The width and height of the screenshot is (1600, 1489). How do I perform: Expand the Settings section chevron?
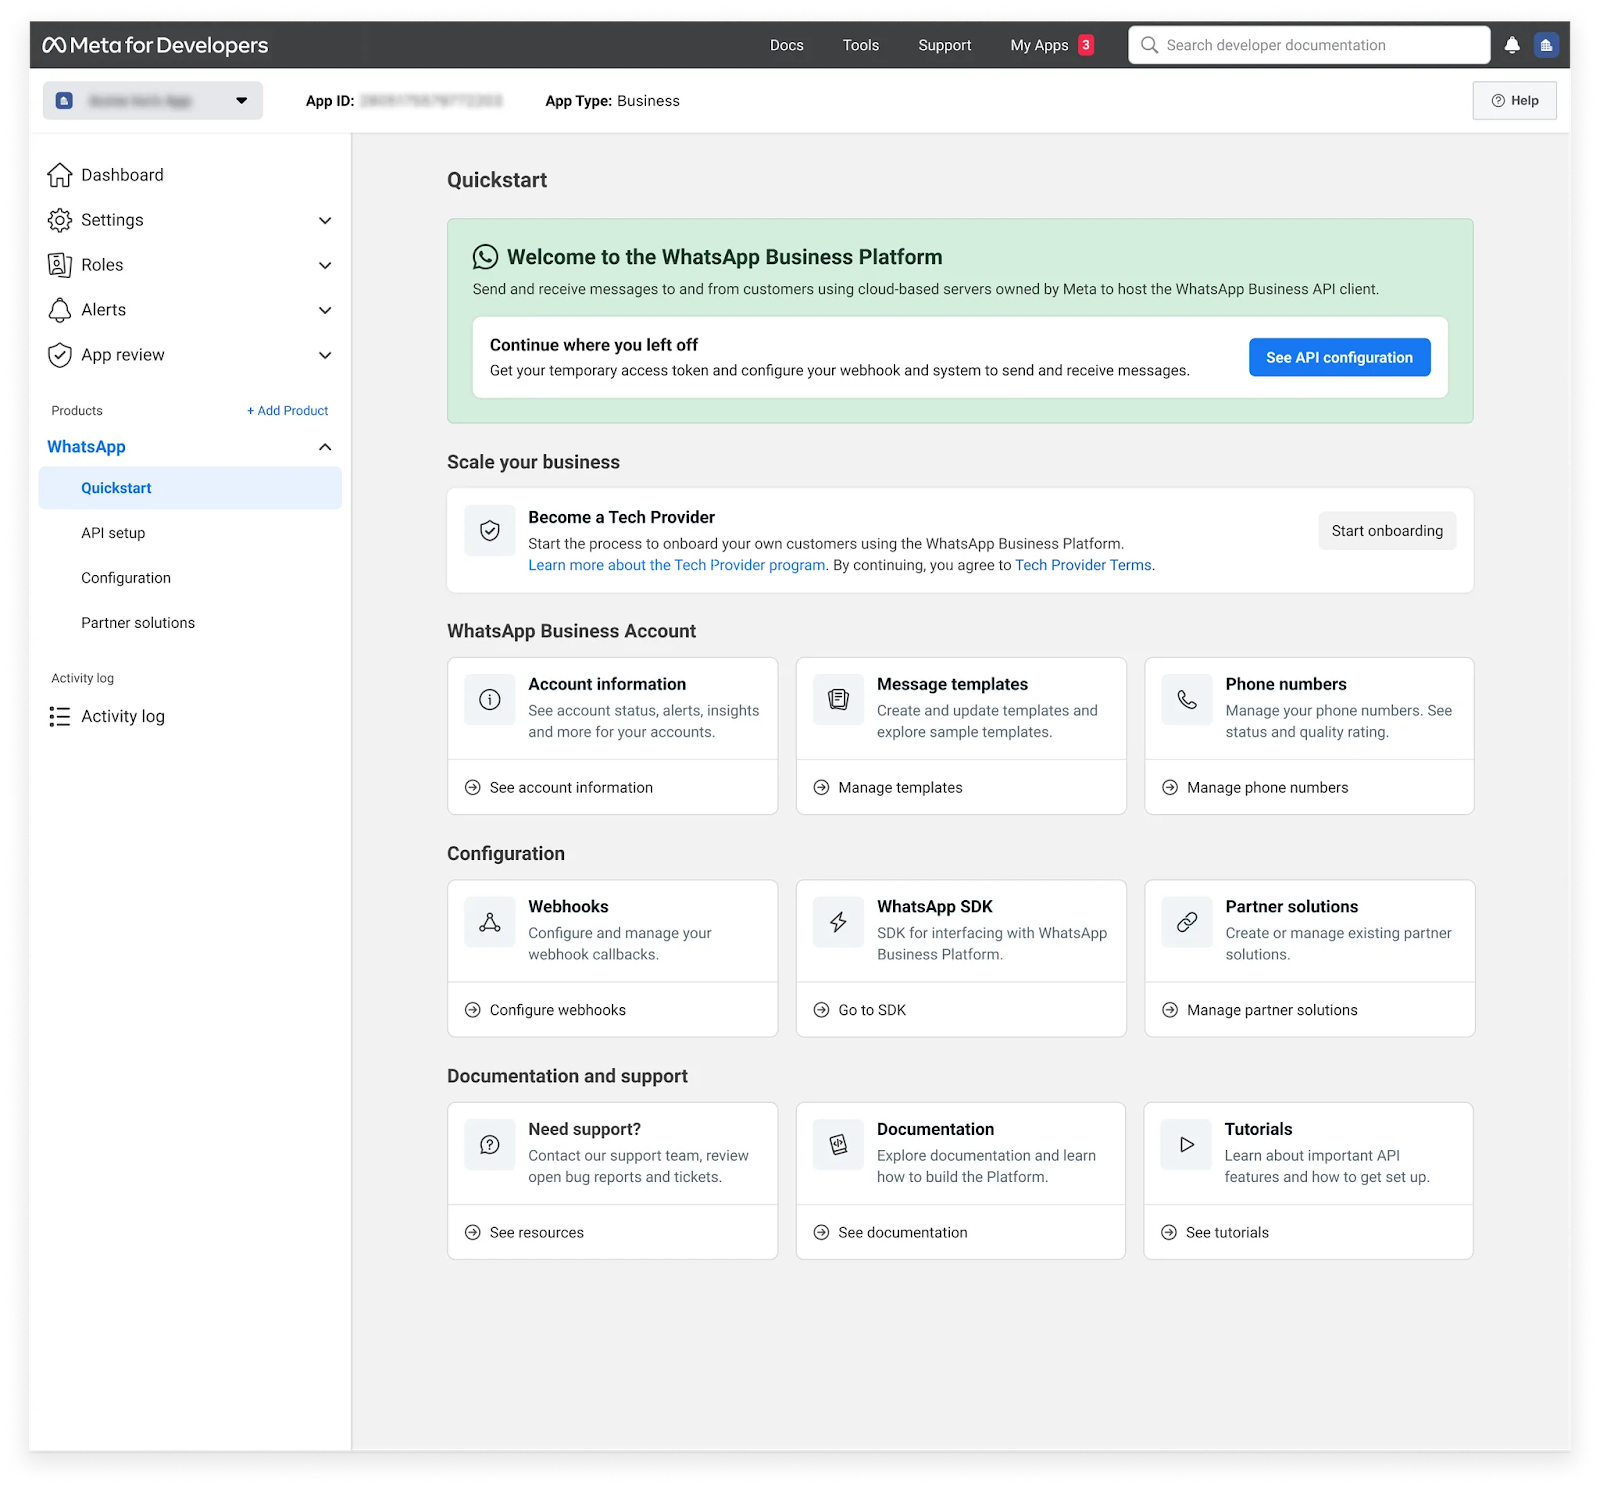click(x=325, y=220)
